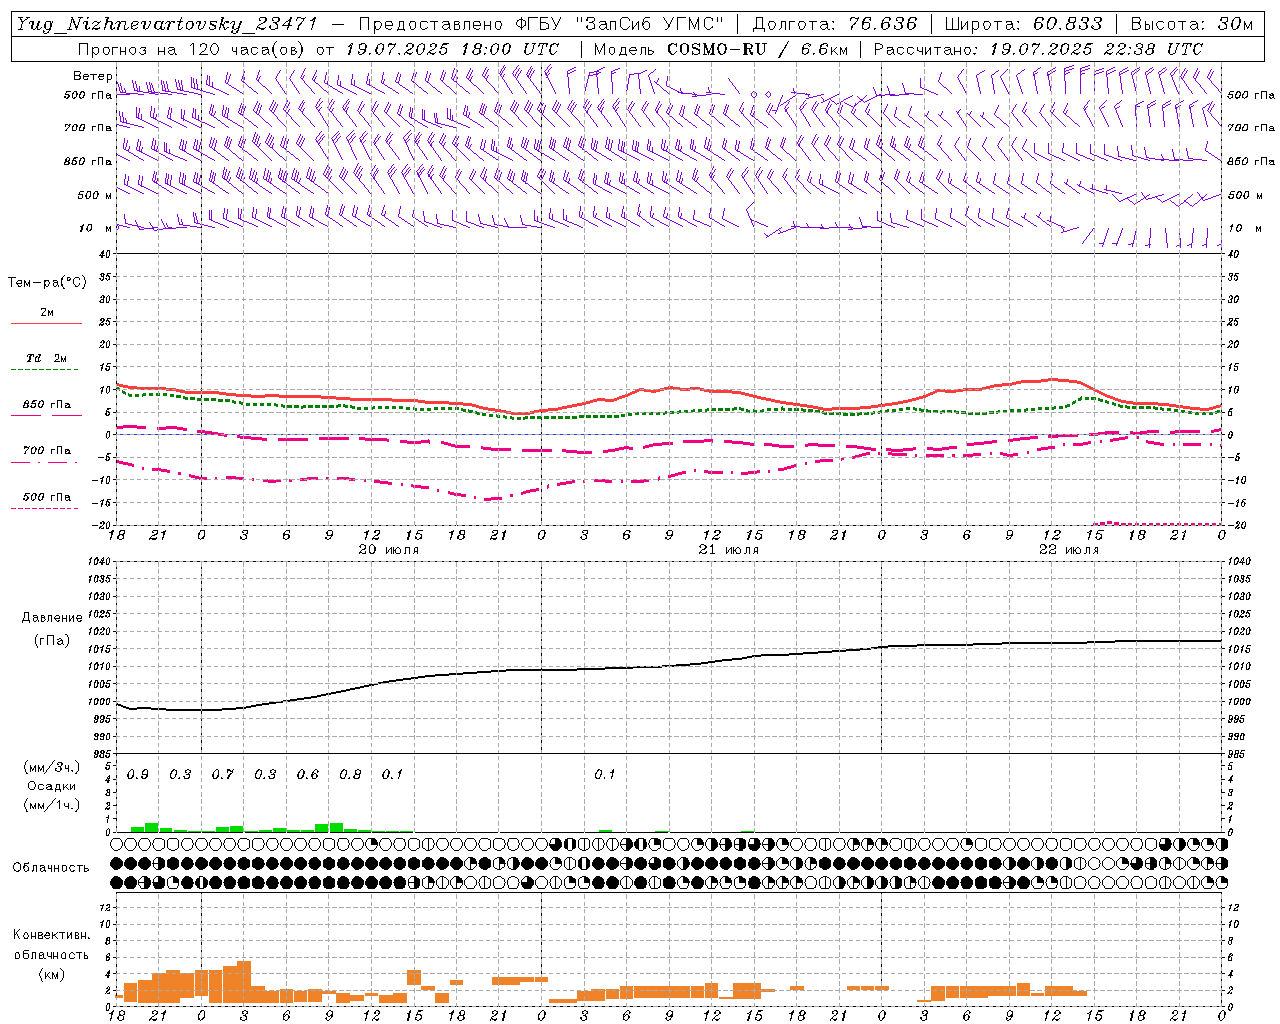Click the Td 2м legend entry
The image size is (1280, 1024).
click(47, 358)
